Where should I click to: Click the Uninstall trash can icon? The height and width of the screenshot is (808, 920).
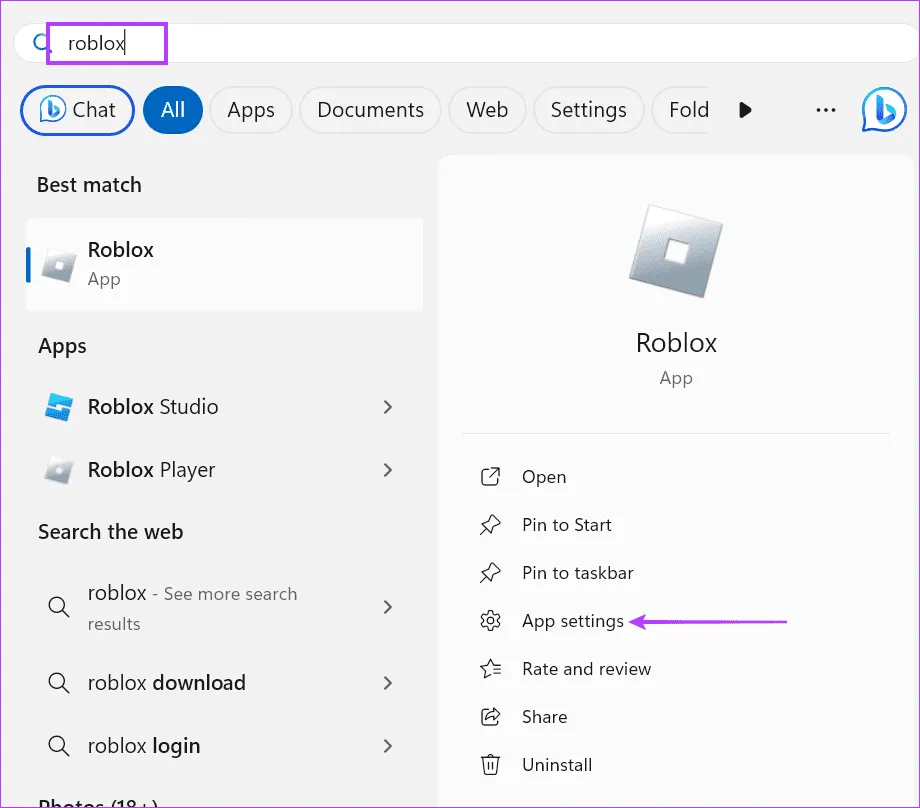(490, 765)
